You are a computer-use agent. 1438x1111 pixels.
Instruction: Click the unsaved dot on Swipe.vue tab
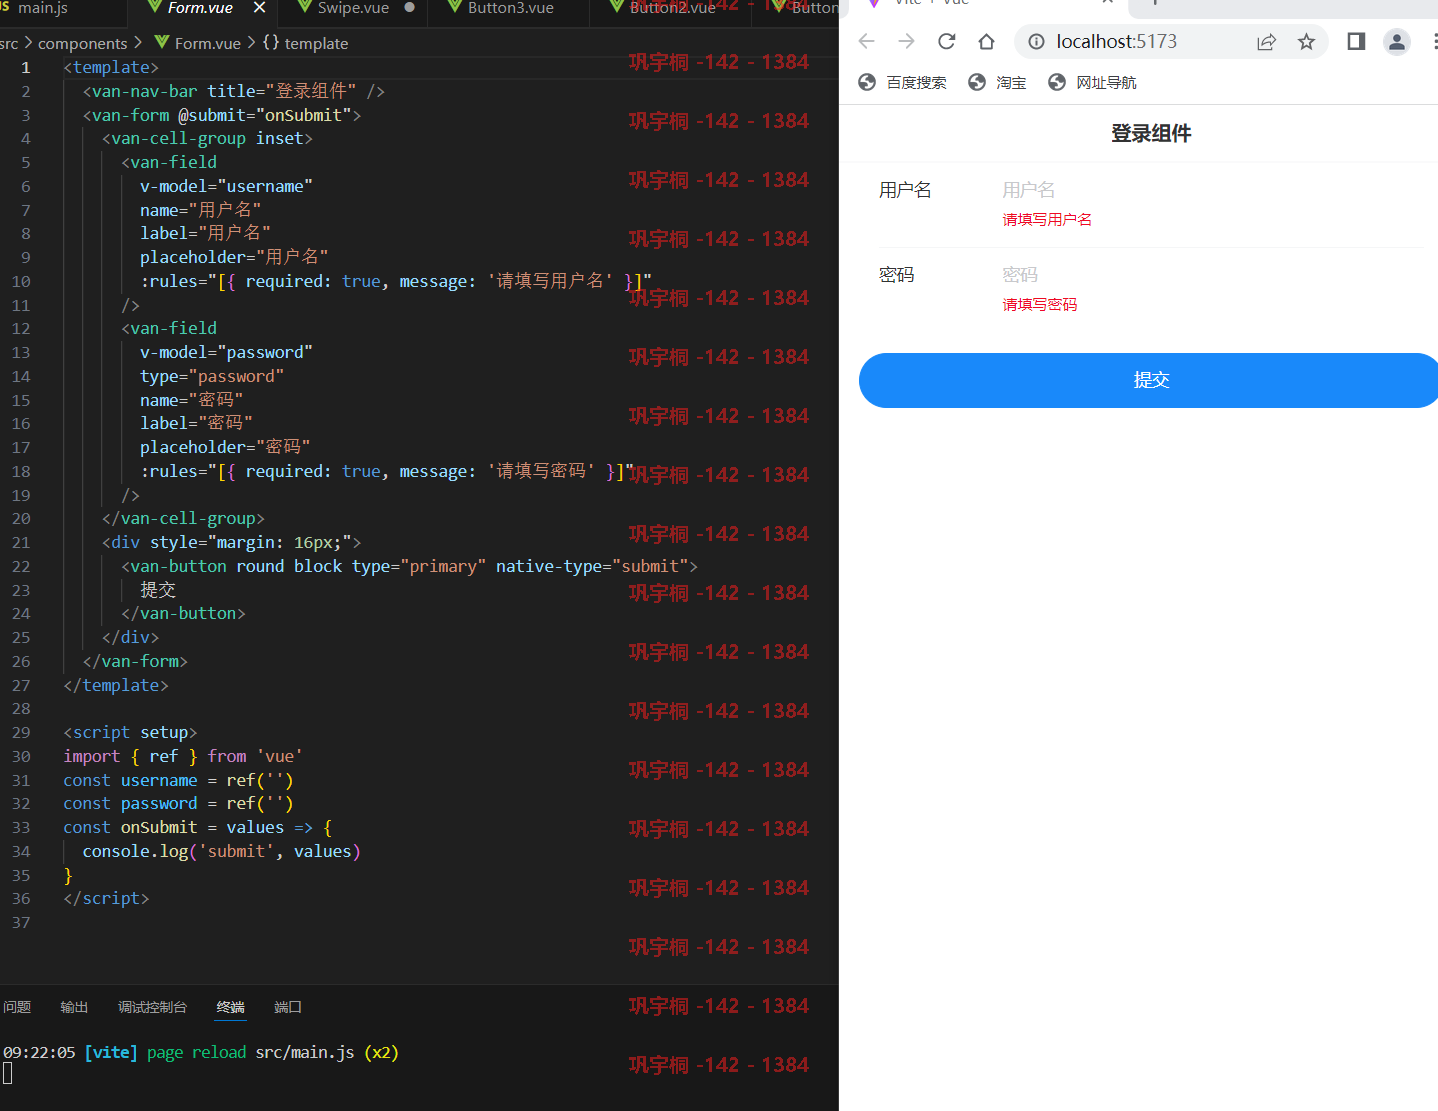(409, 8)
